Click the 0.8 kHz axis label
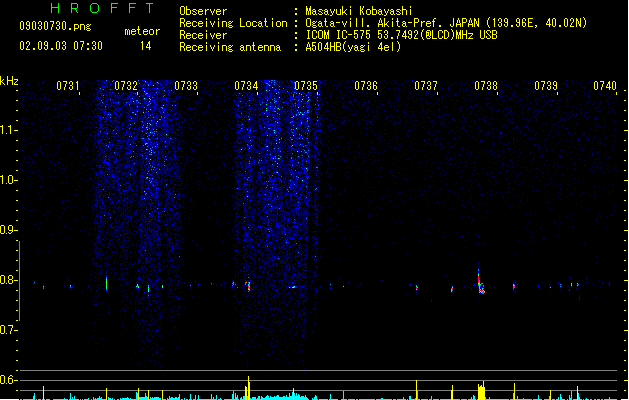The image size is (629, 400). click(x=8, y=280)
